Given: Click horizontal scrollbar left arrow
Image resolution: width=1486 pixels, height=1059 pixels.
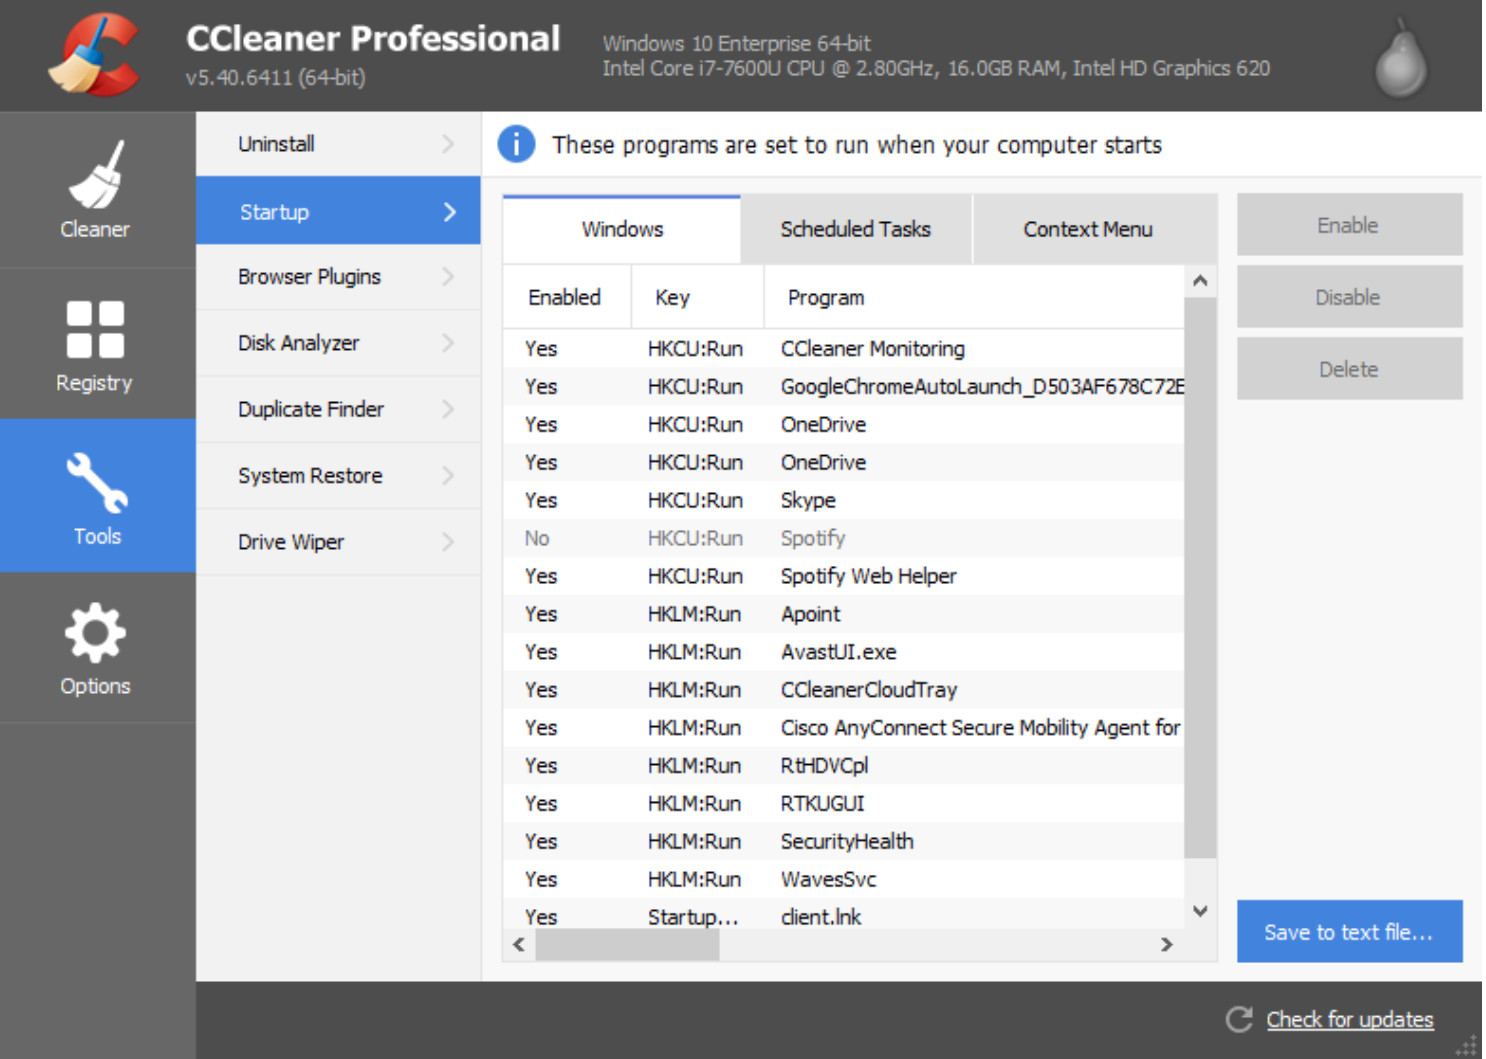Looking at the screenshot, I should click(518, 944).
